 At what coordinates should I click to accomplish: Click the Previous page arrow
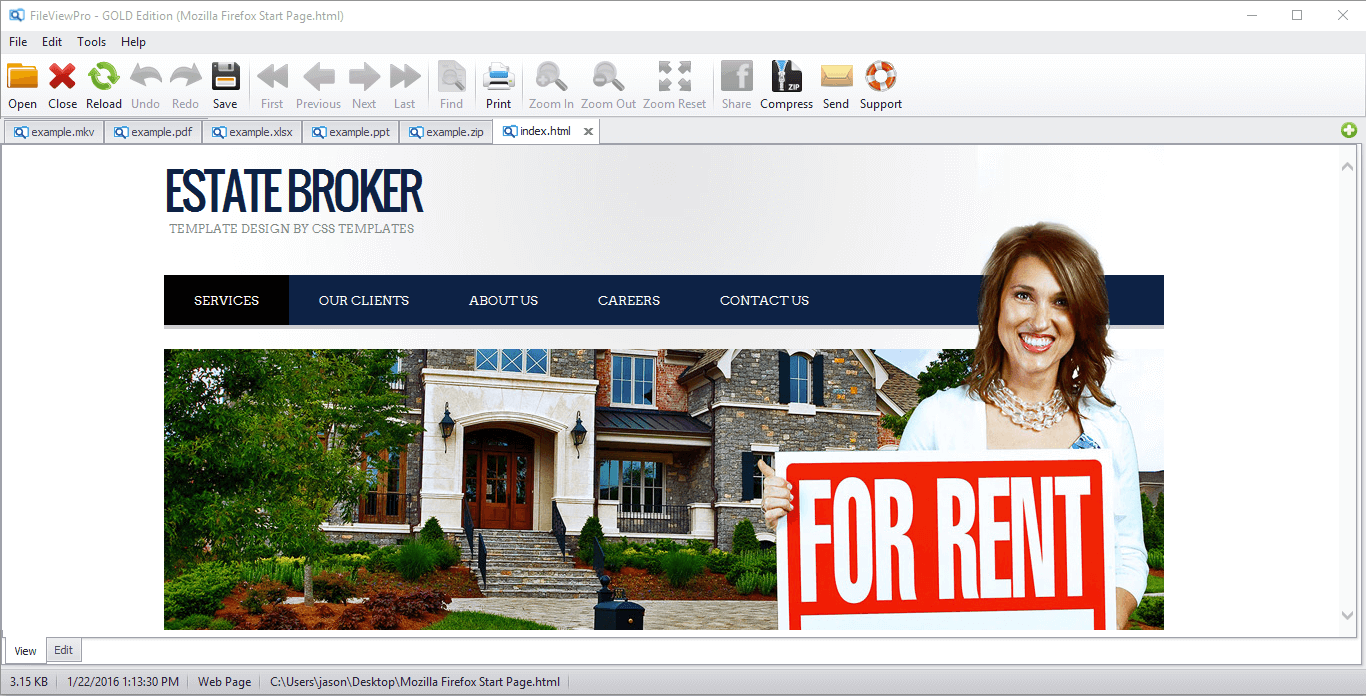coord(318,77)
